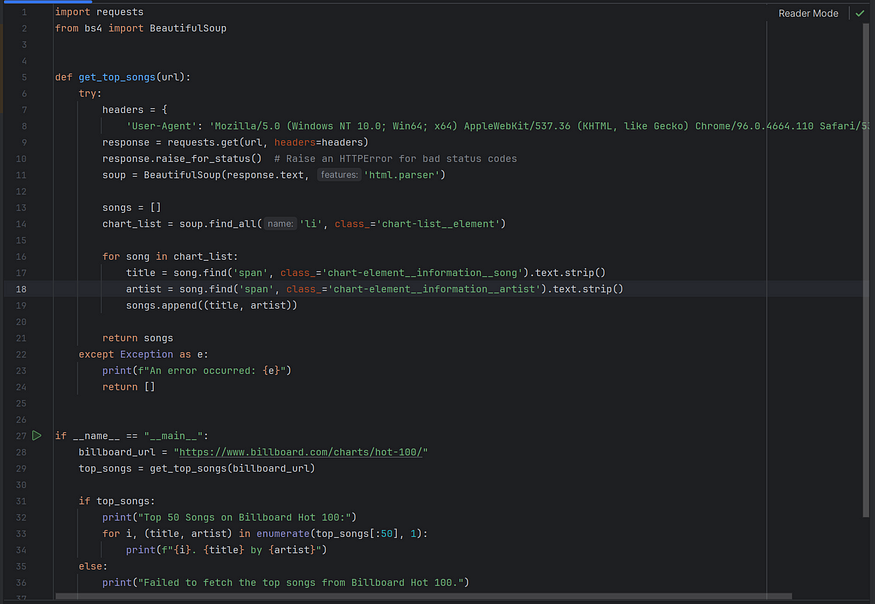This screenshot has width=875, height=604.
Task: Open the inspections widget green checkmark
Action: [858, 12]
